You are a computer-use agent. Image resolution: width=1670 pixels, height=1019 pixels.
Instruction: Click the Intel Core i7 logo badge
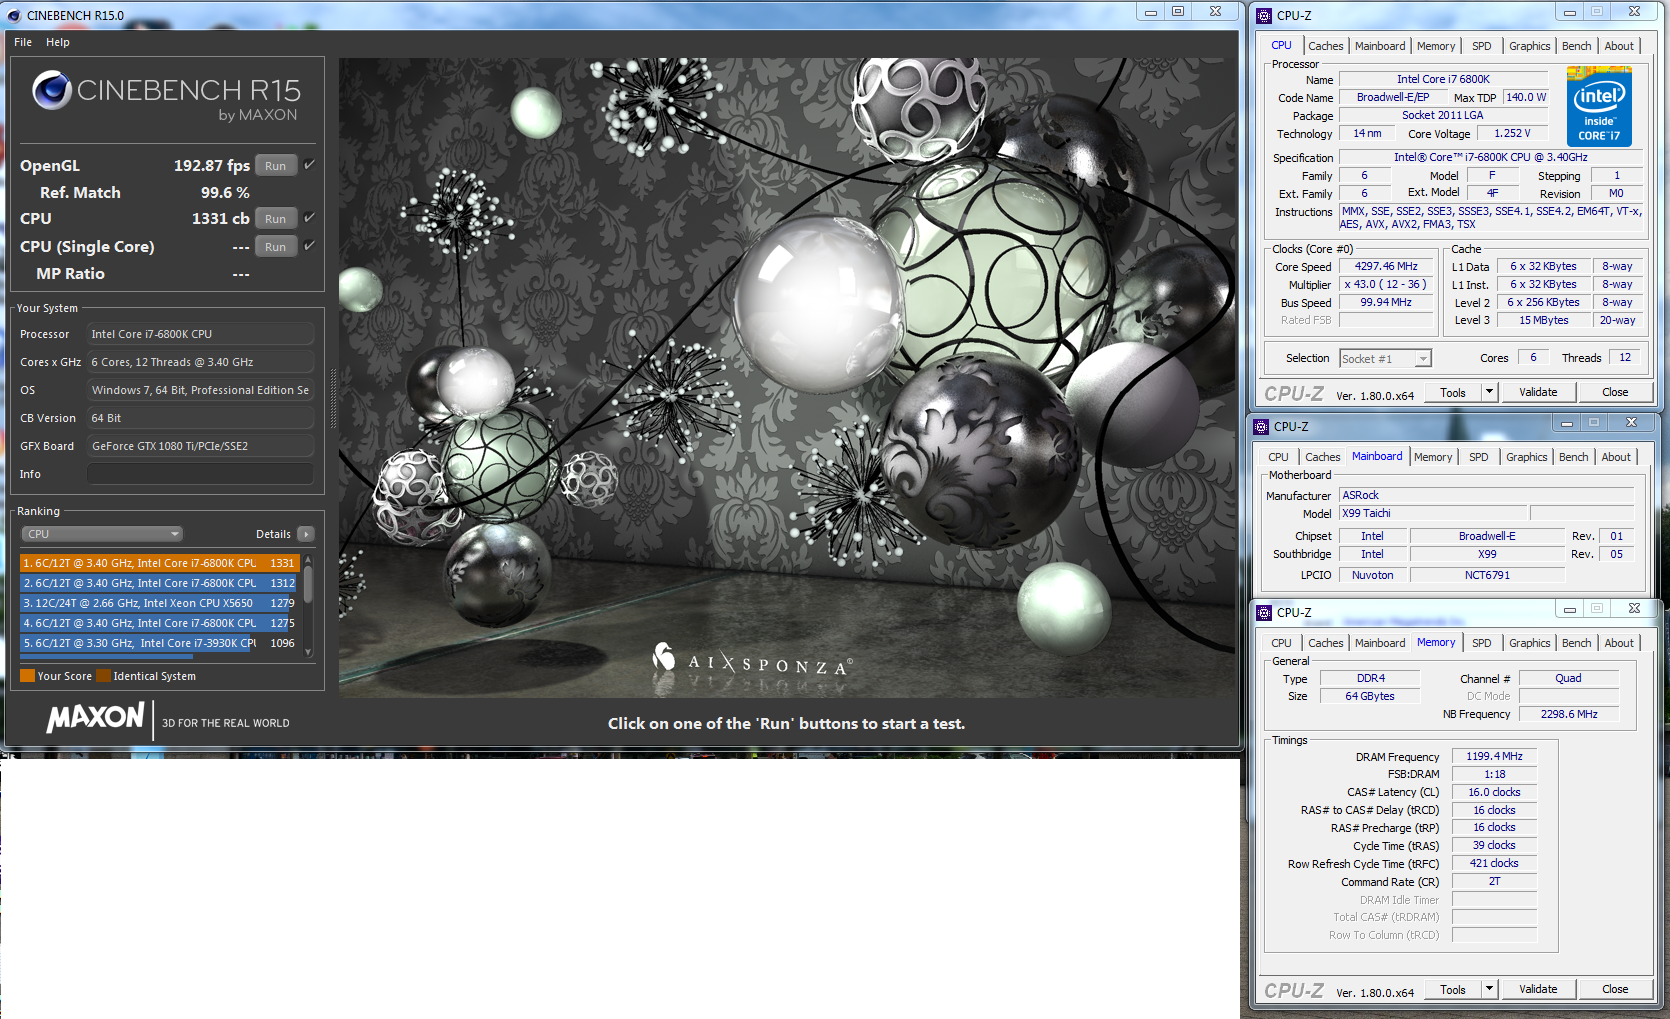tap(1599, 106)
